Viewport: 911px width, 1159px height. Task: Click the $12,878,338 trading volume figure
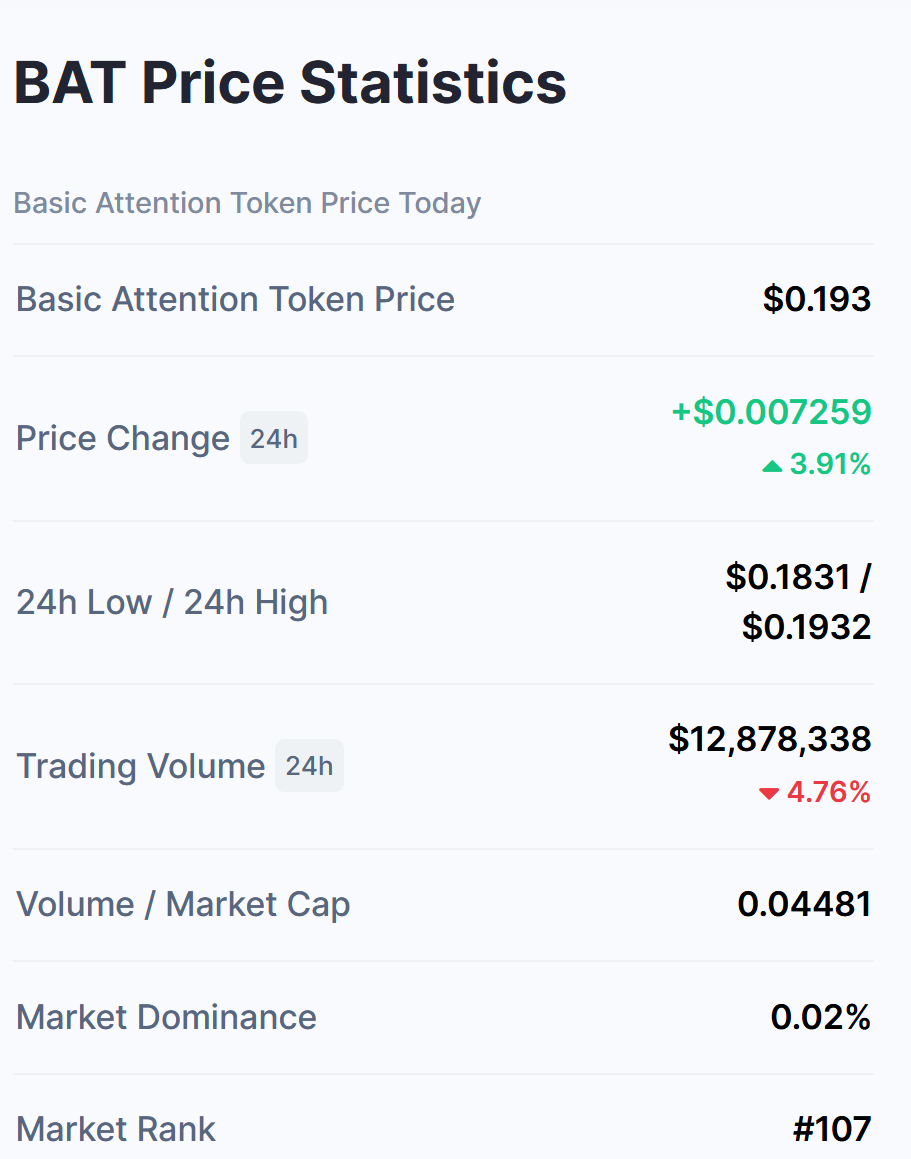tap(770, 739)
